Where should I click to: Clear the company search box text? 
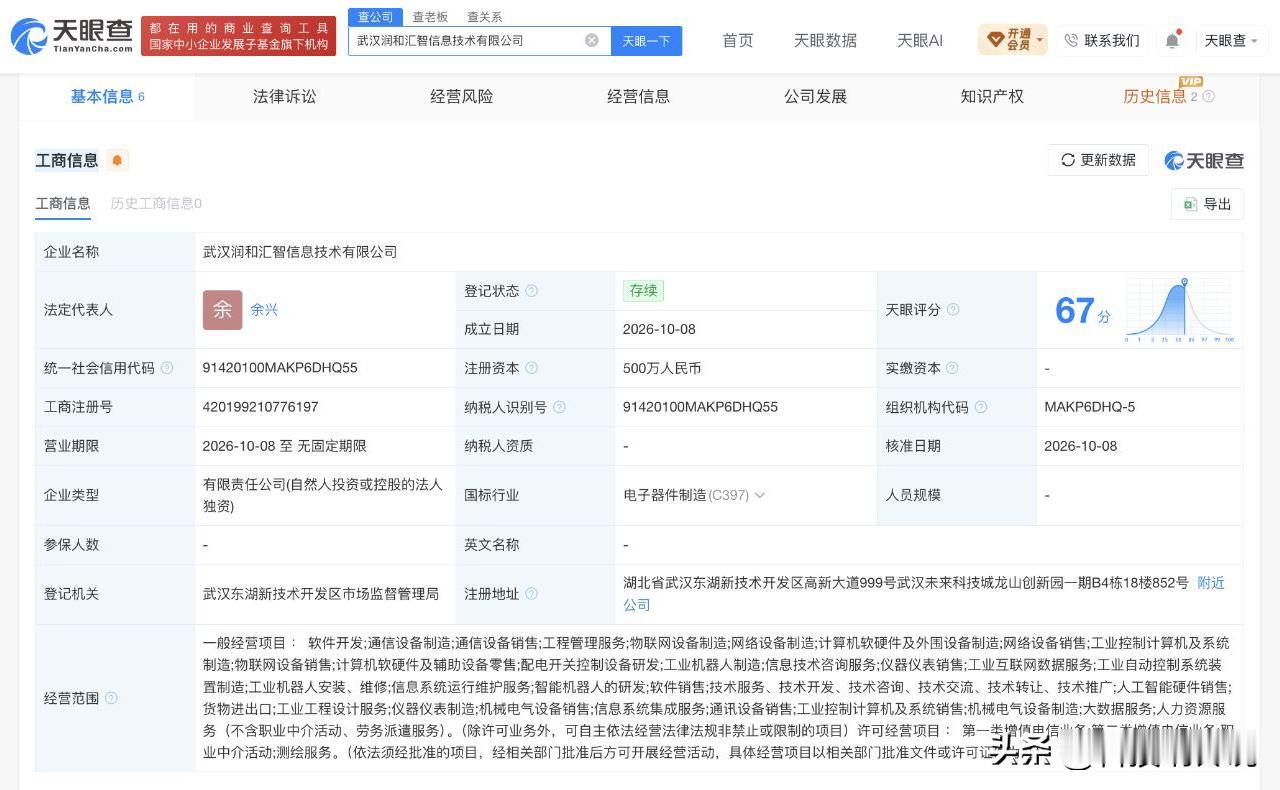[x=592, y=40]
